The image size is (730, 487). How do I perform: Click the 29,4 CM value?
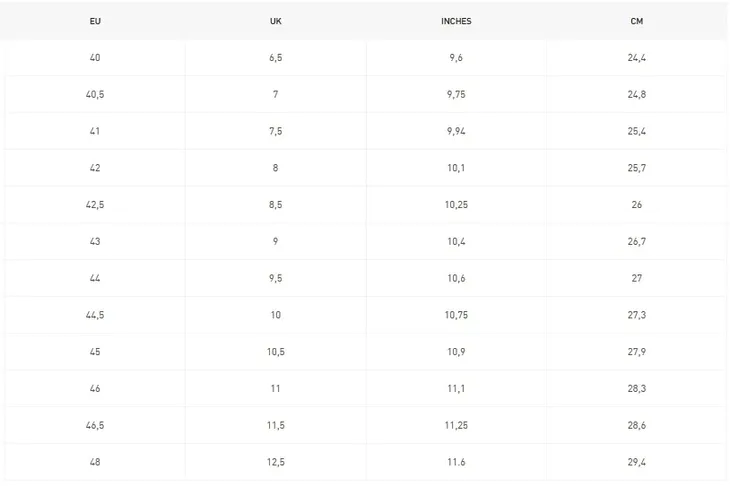click(x=636, y=462)
